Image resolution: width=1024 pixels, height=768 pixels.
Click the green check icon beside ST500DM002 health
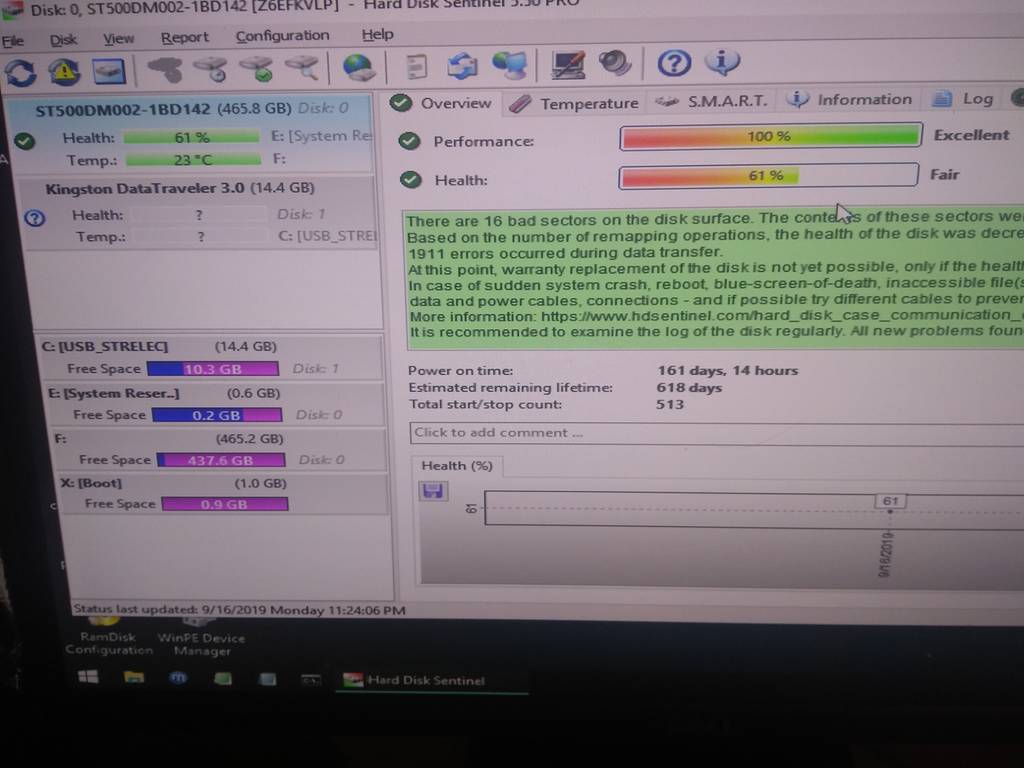pyautogui.click(x=25, y=140)
